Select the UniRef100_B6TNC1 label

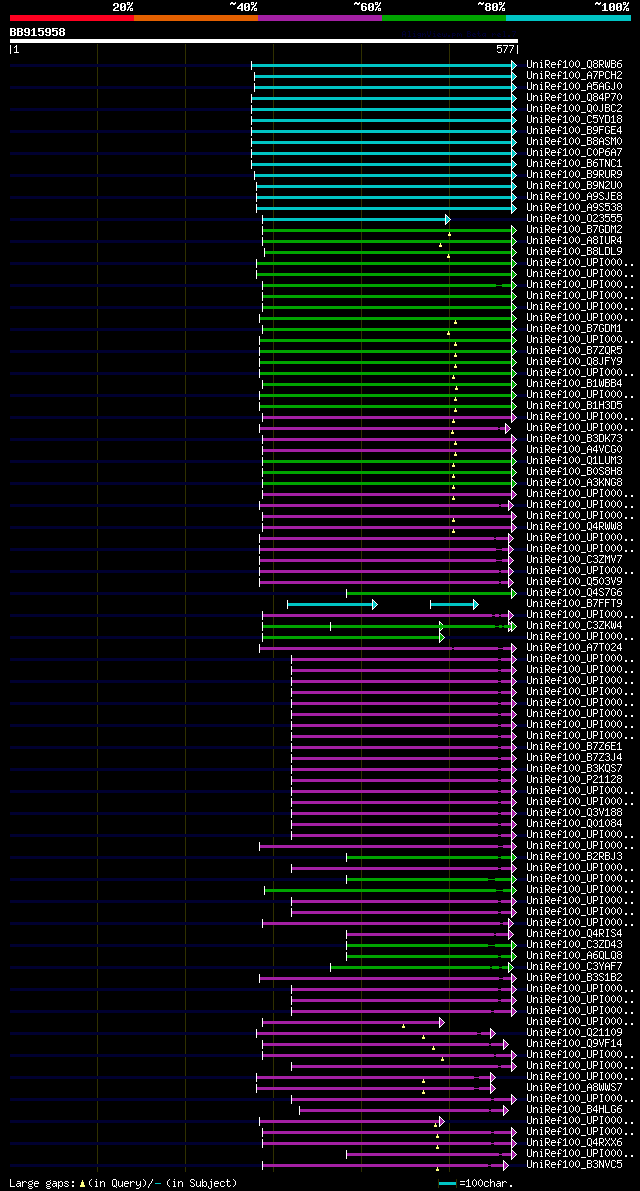point(574,164)
